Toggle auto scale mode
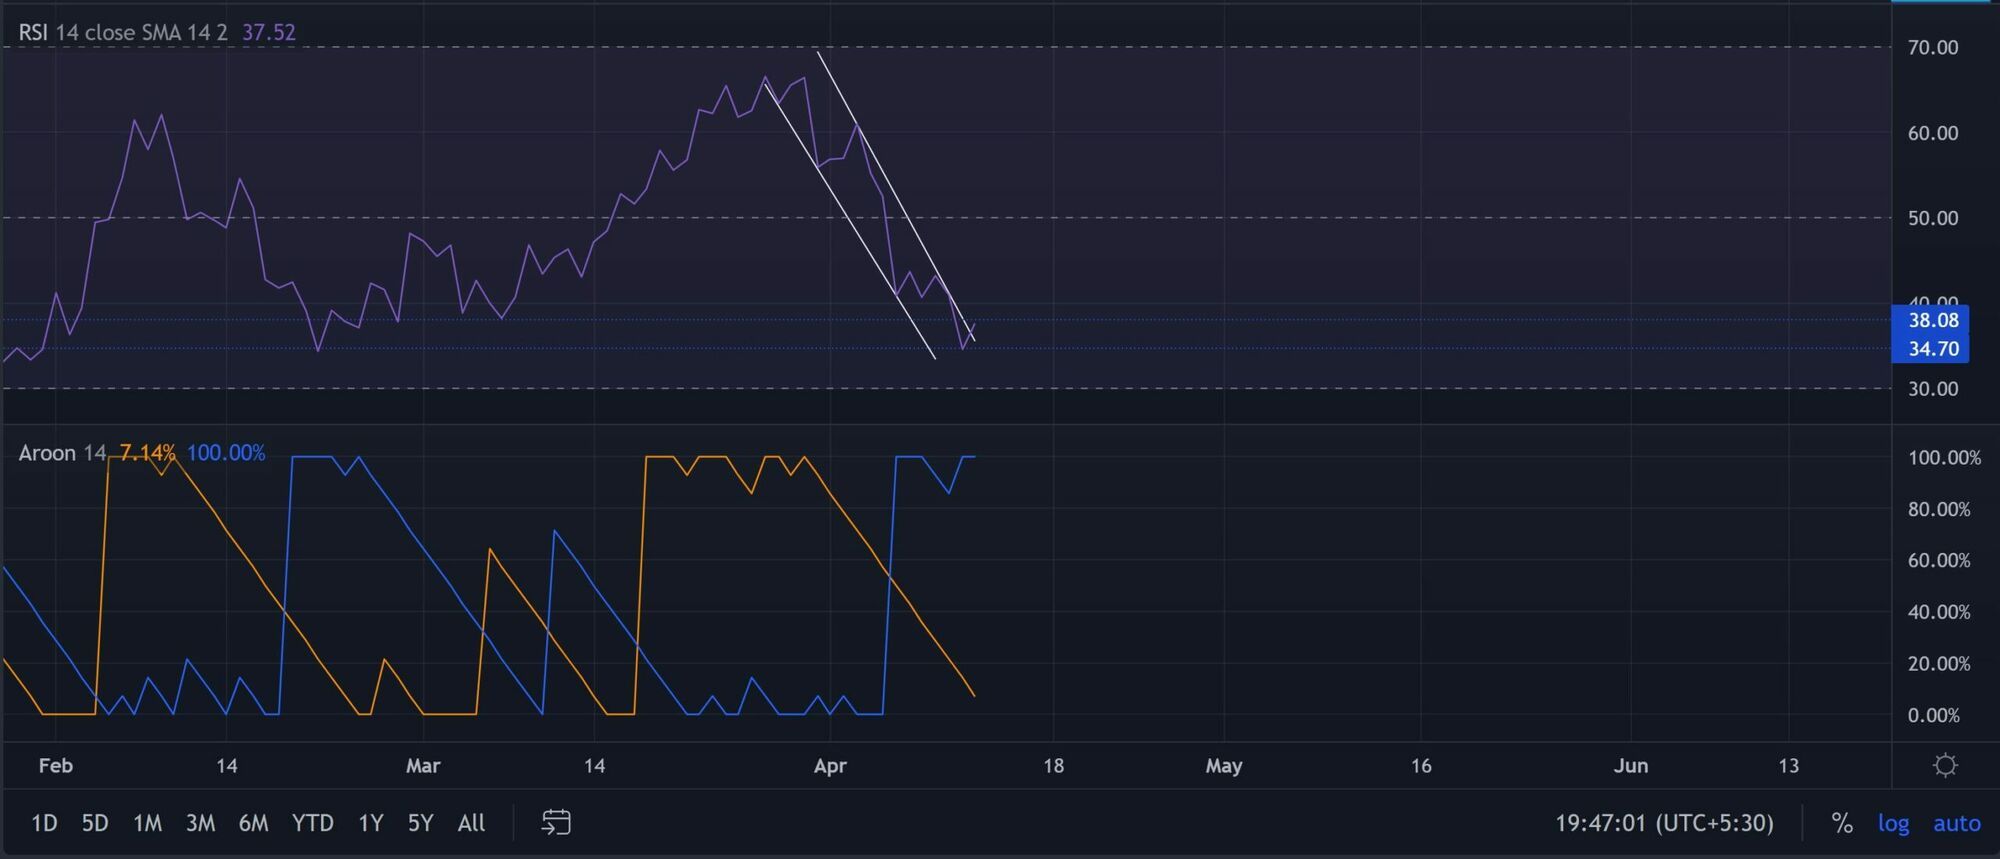2000x859 pixels. [1957, 823]
